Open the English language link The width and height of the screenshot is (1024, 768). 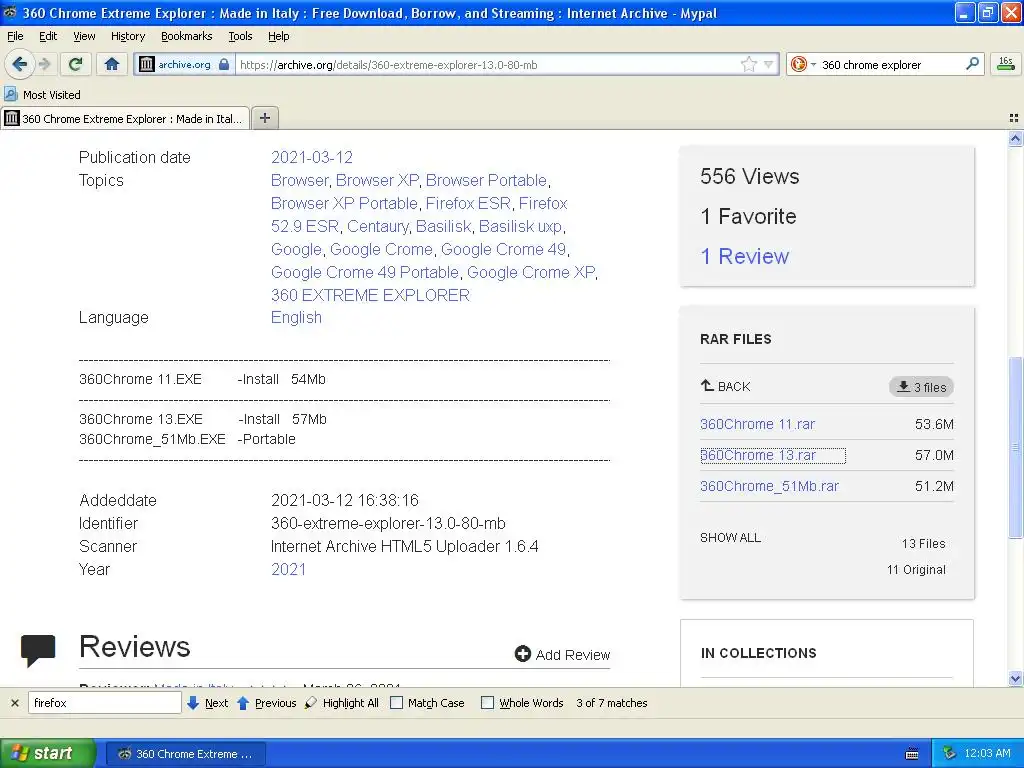pyautogui.click(x=296, y=317)
